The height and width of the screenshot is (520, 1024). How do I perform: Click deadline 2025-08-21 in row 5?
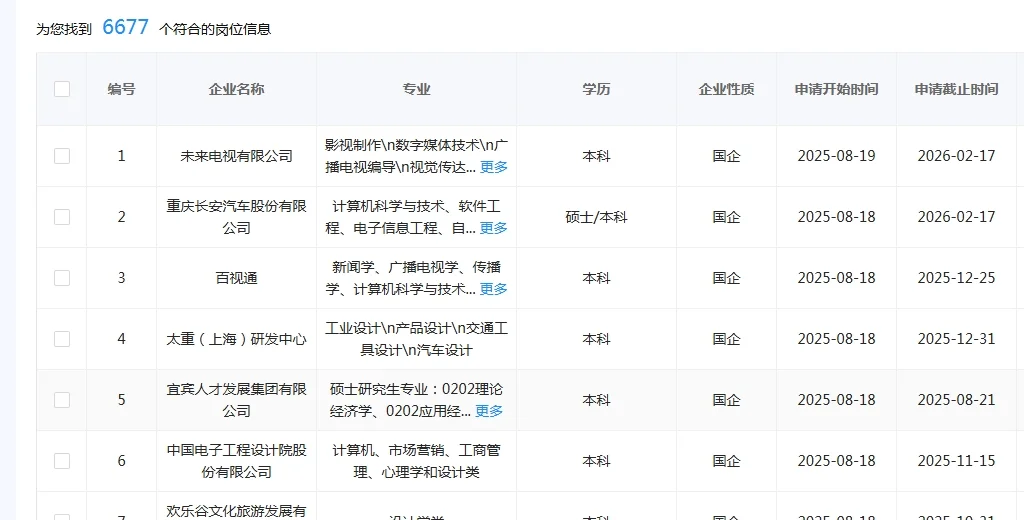pyautogui.click(x=957, y=400)
